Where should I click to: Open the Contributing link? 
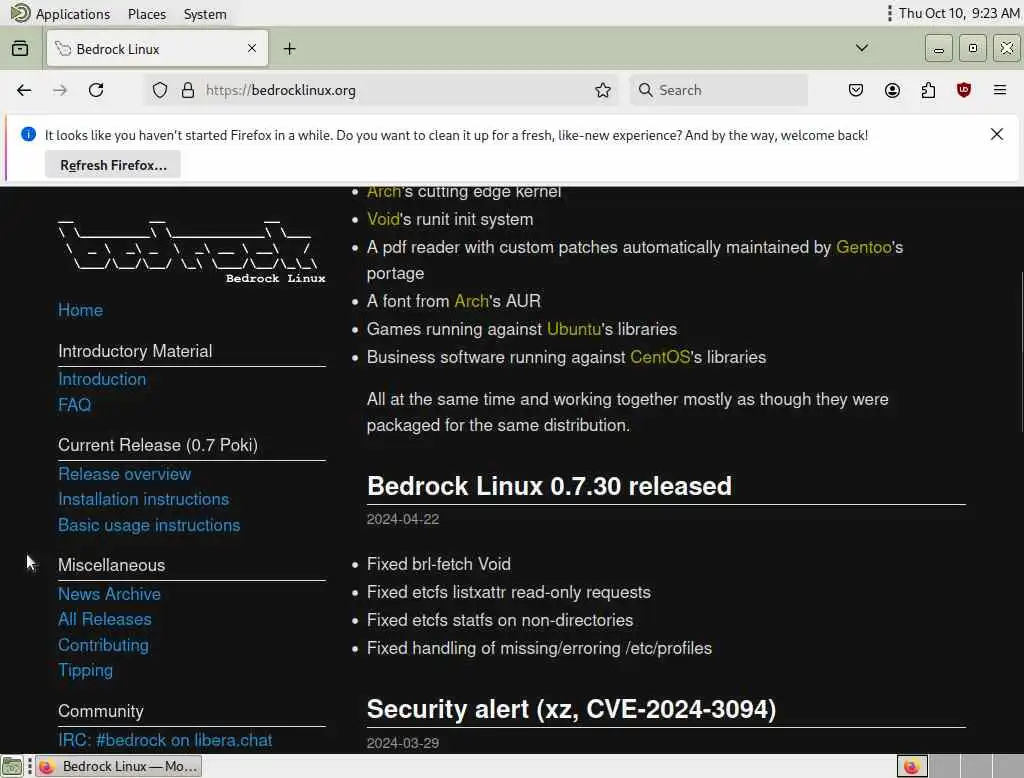point(103,645)
